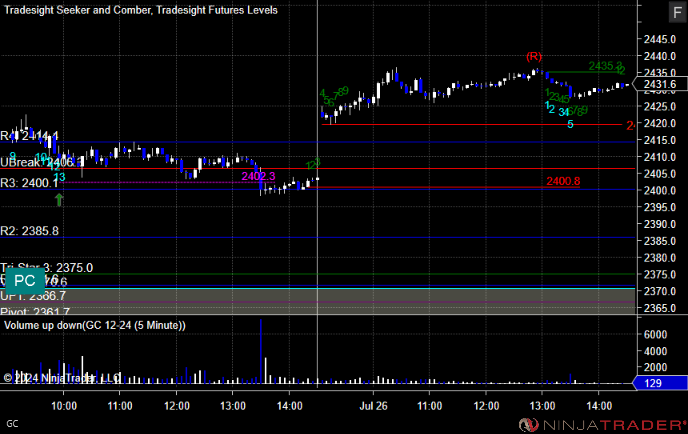Click the 2000 volume axis label
The image size is (688, 434).
pyautogui.click(x=655, y=367)
